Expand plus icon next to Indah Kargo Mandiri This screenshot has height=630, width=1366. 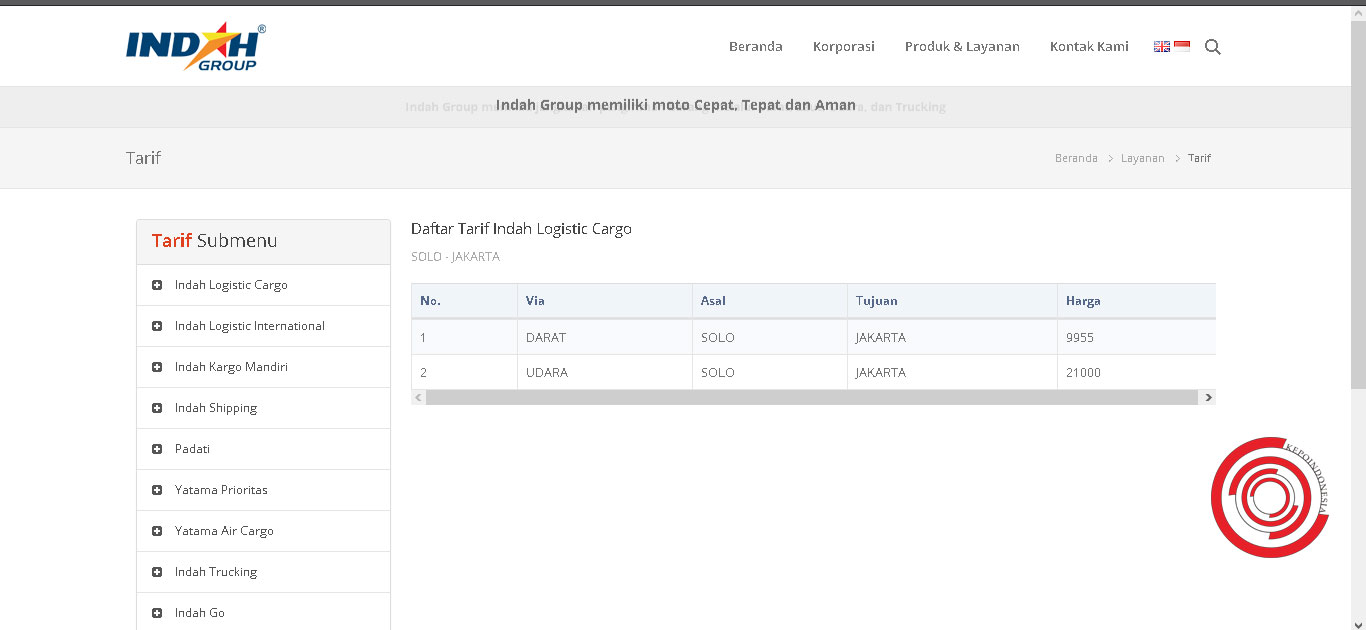(157, 367)
